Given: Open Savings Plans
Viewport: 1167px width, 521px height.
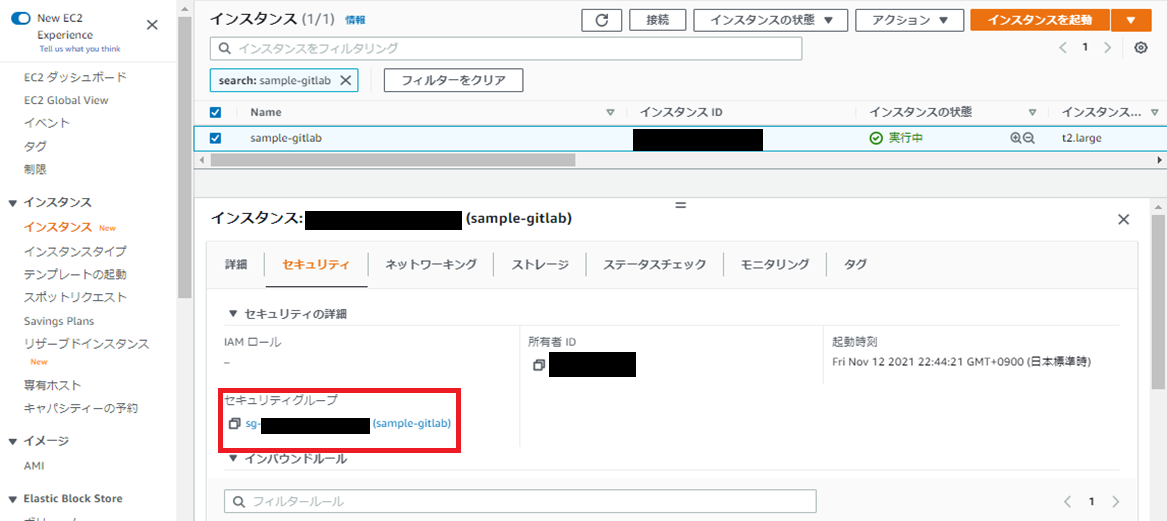Looking at the screenshot, I should coord(59,321).
